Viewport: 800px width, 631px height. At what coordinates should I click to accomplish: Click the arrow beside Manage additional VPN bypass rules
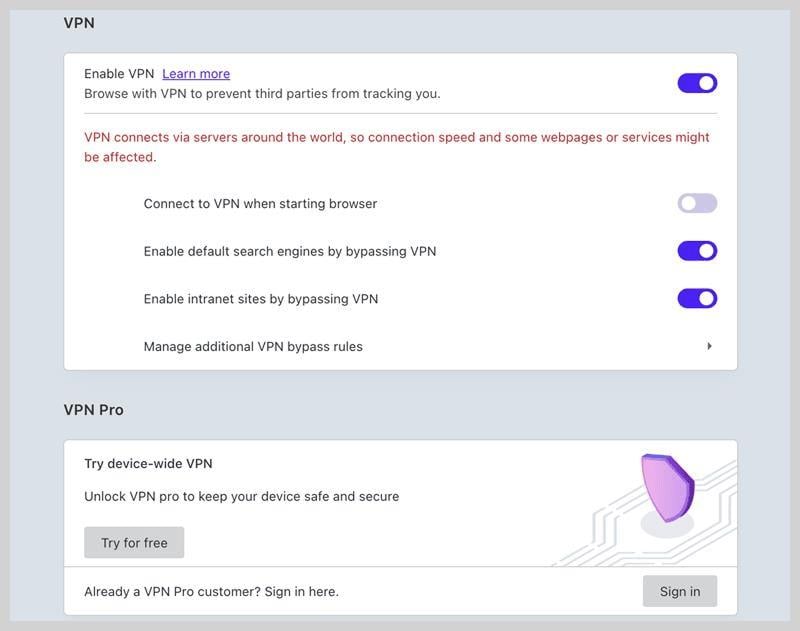pyautogui.click(x=709, y=346)
